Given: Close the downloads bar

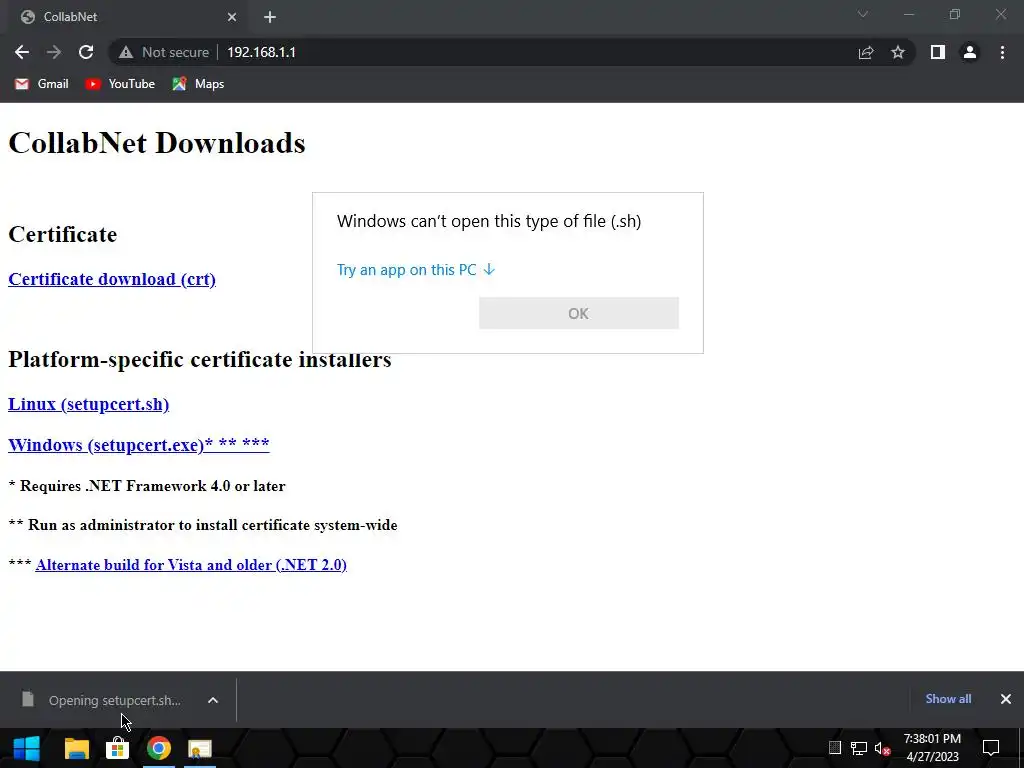Looking at the screenshot, I should pyautogui.click(x=1006, y=699).
